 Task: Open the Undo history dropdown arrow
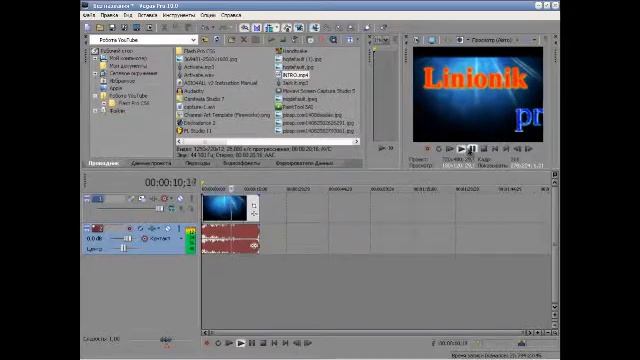click(x=213, y=28)
